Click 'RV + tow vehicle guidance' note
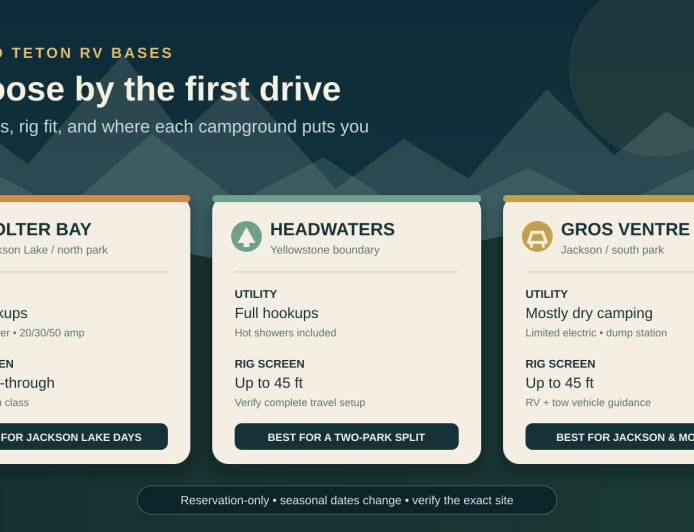The height and width of the screenshot is (532, 694). pos(588,403)
